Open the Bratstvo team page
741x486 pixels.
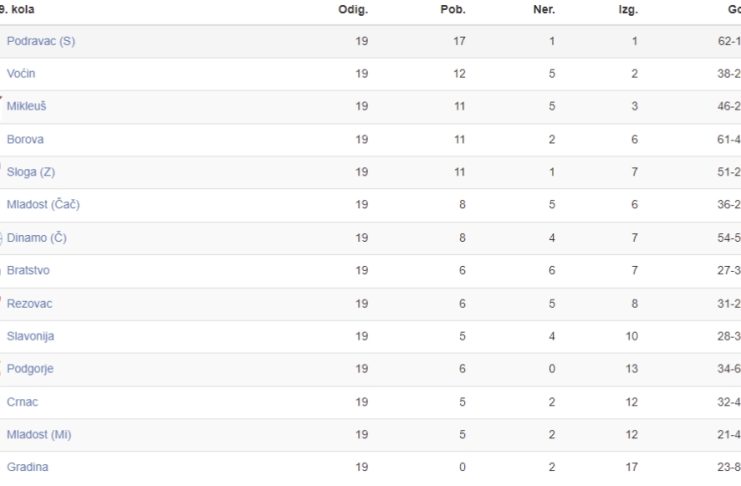pyautogui.click(x=28, y=270)
